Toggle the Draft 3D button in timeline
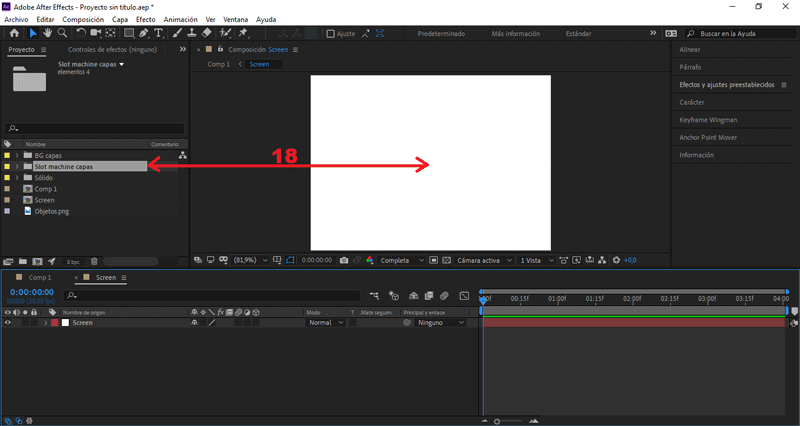800x426 pixels. [394, 295]
